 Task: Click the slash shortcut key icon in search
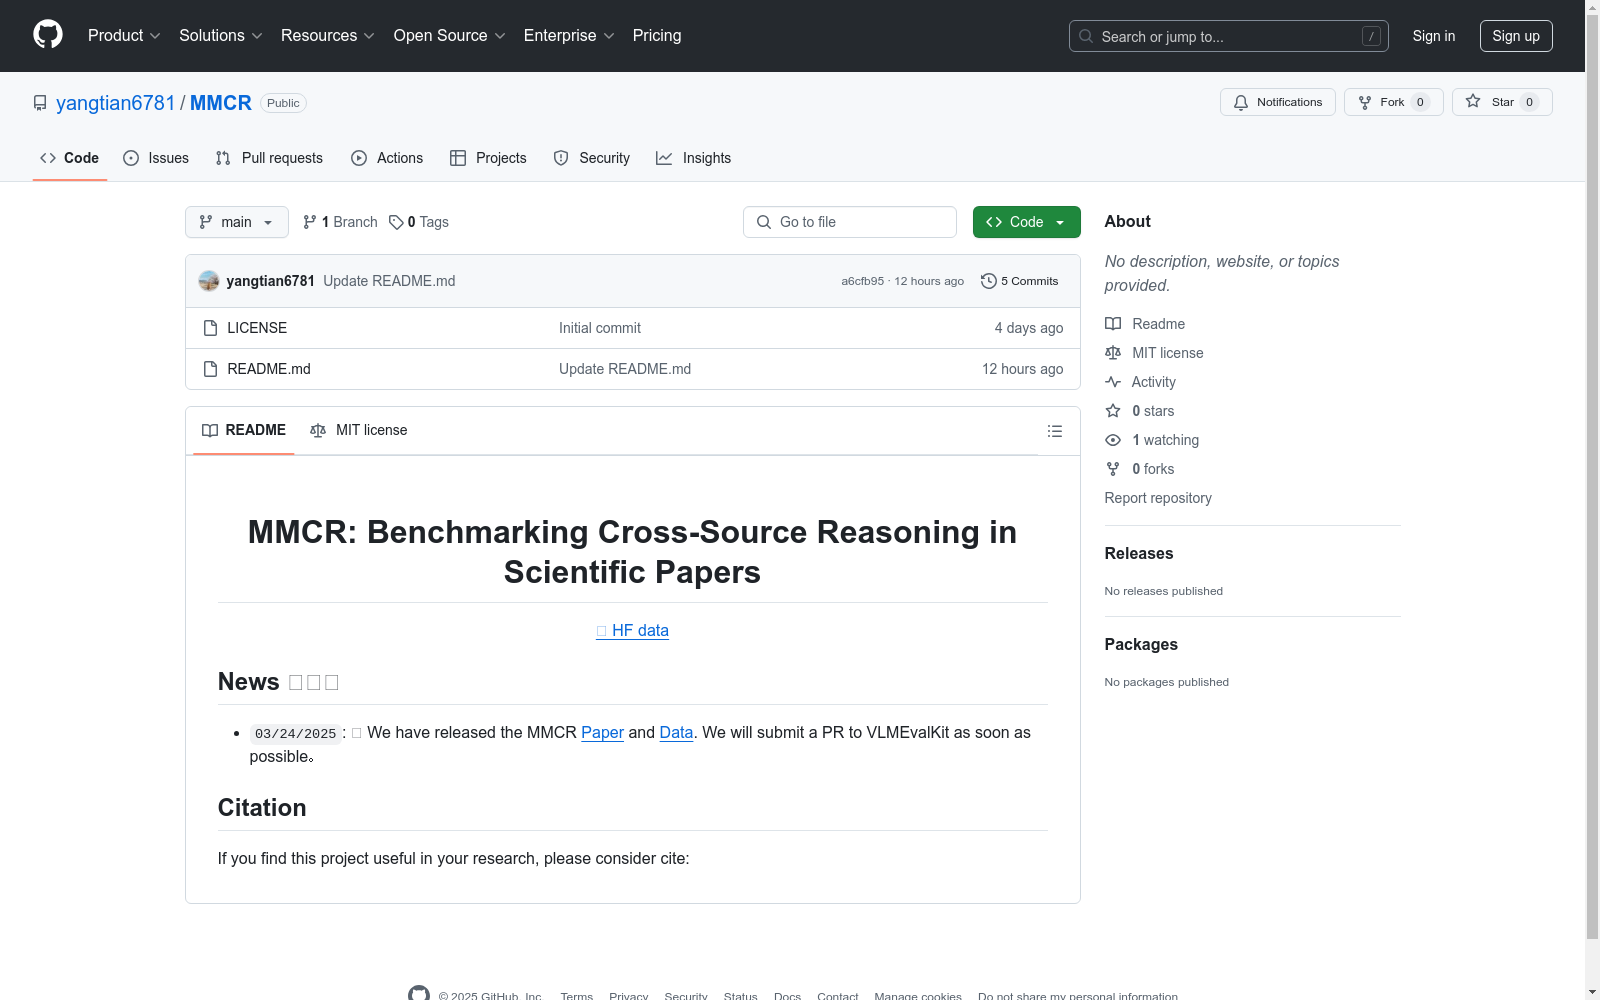pos(1371,36)
